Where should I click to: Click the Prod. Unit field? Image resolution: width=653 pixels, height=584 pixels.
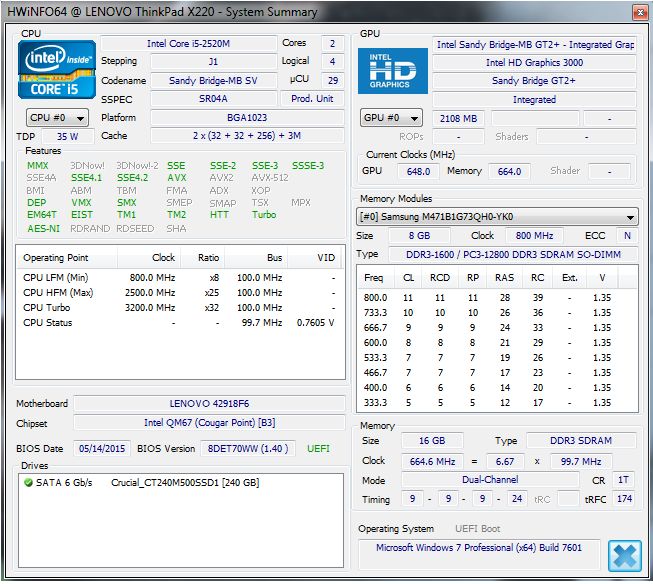coord(312,99)
